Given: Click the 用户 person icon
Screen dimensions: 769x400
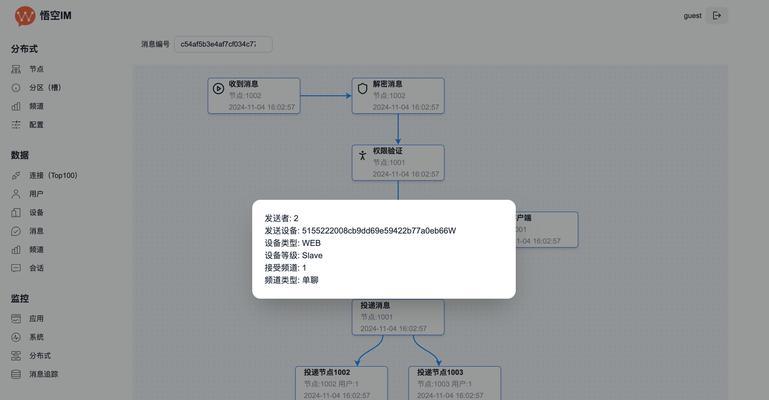Looking at the screenshot, I should pos(16,194).
